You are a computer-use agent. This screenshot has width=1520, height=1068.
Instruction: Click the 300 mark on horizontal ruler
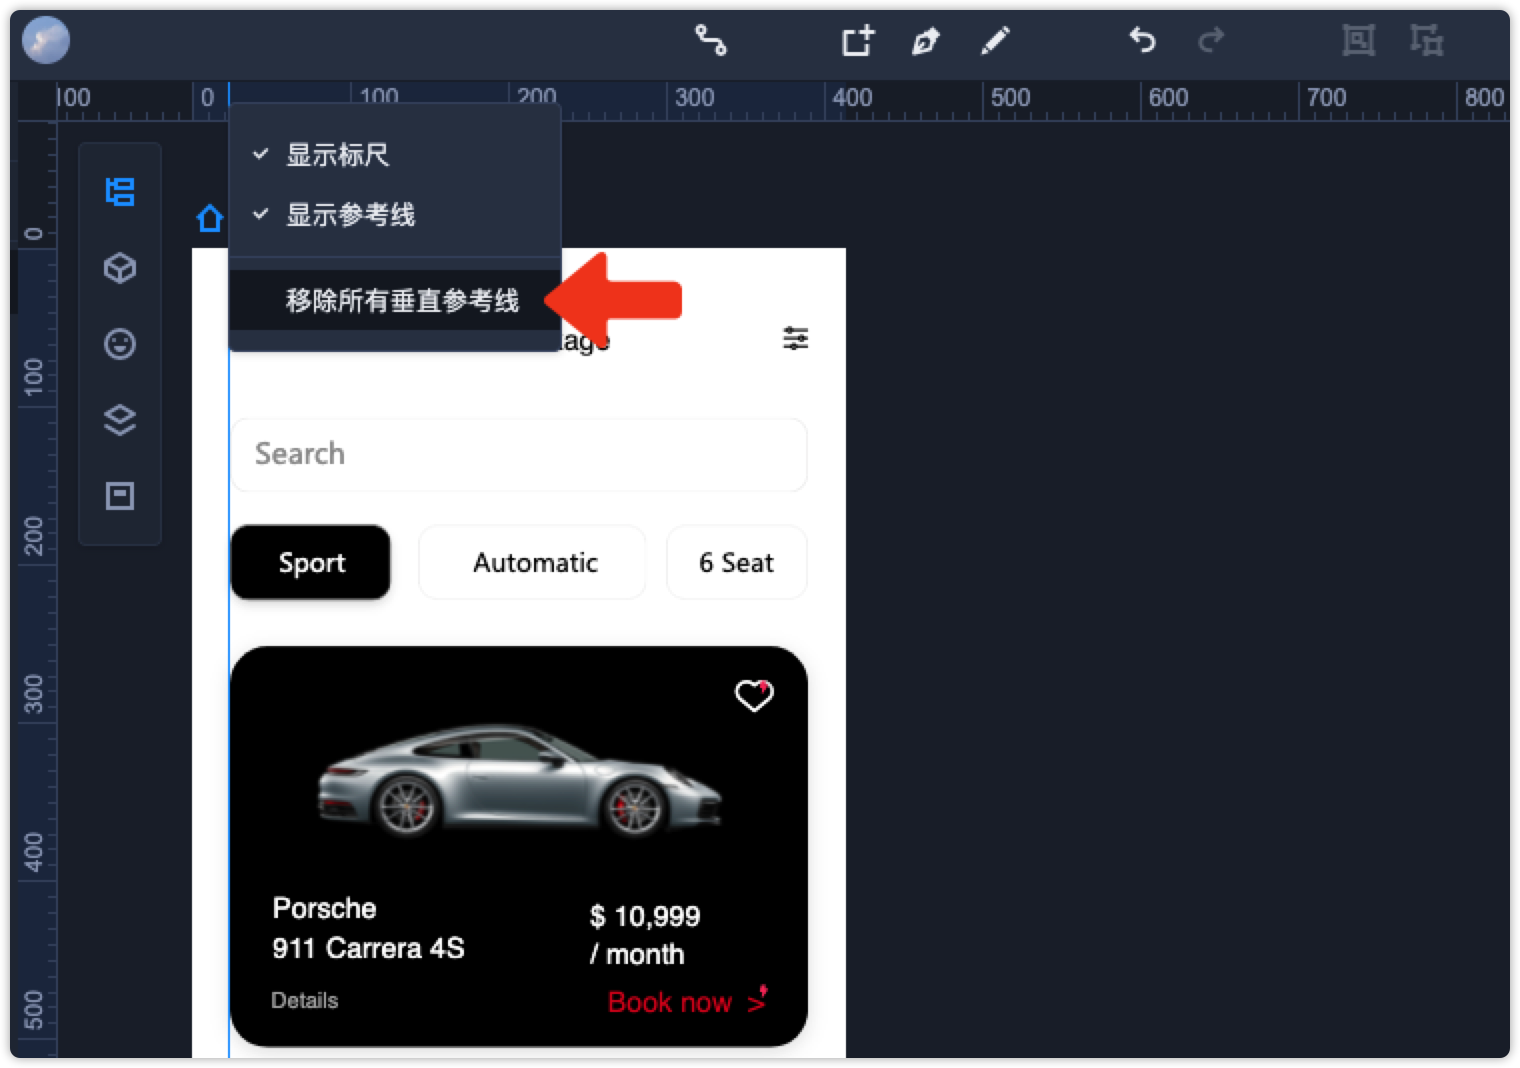pyautogui.click(x=694, y=98)
